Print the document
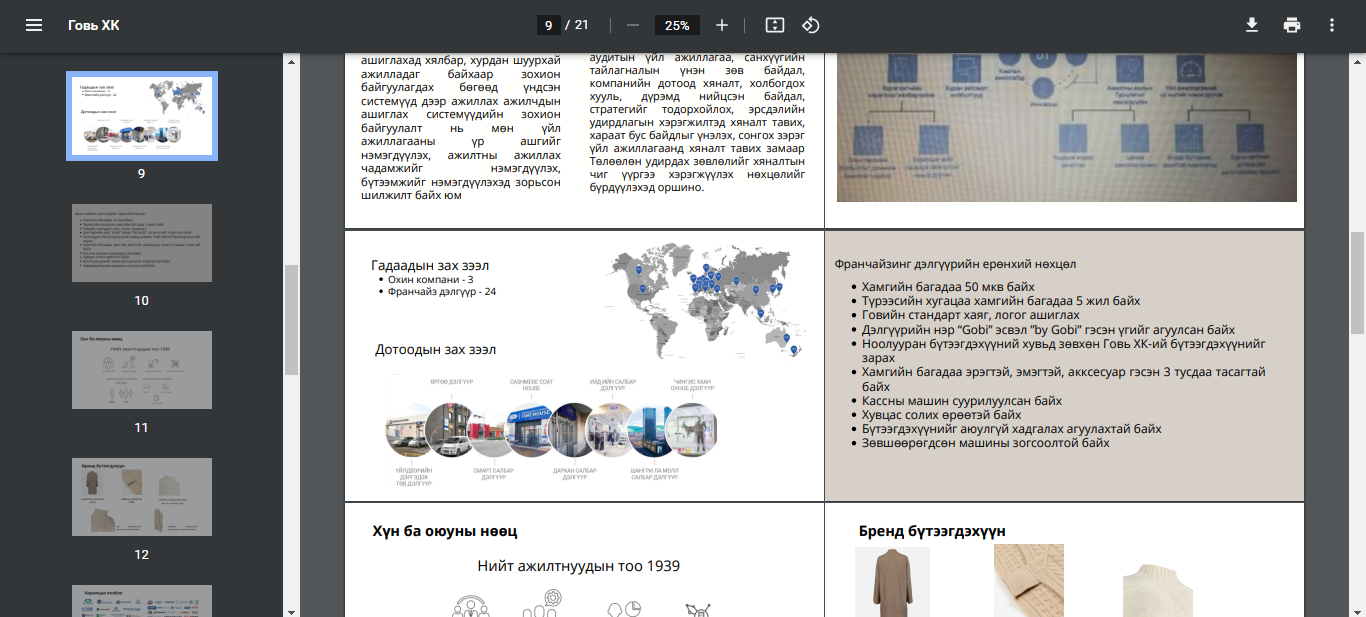 click(x=1292, y=25)
